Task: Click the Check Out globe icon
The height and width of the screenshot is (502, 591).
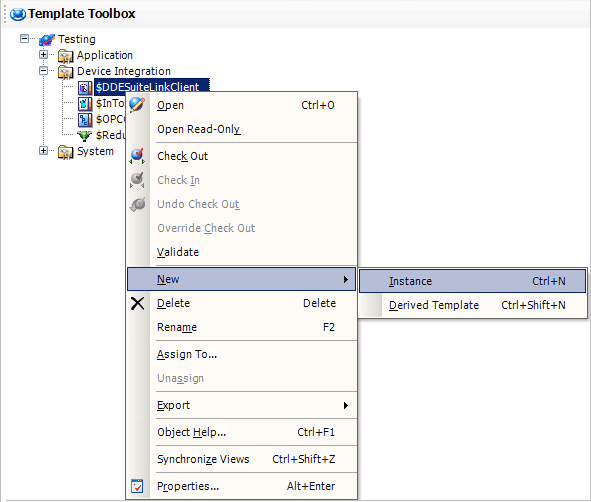Action: click(x=137, y=156)
